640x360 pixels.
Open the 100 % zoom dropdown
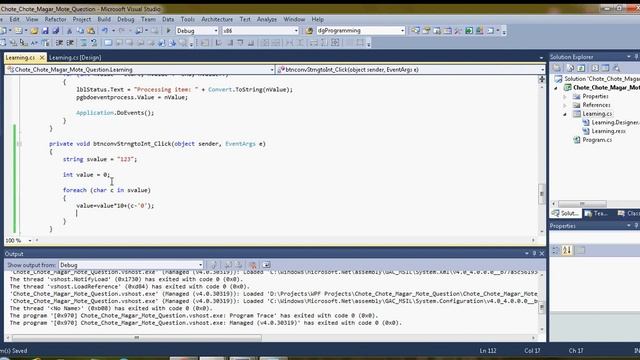(29, 241)
